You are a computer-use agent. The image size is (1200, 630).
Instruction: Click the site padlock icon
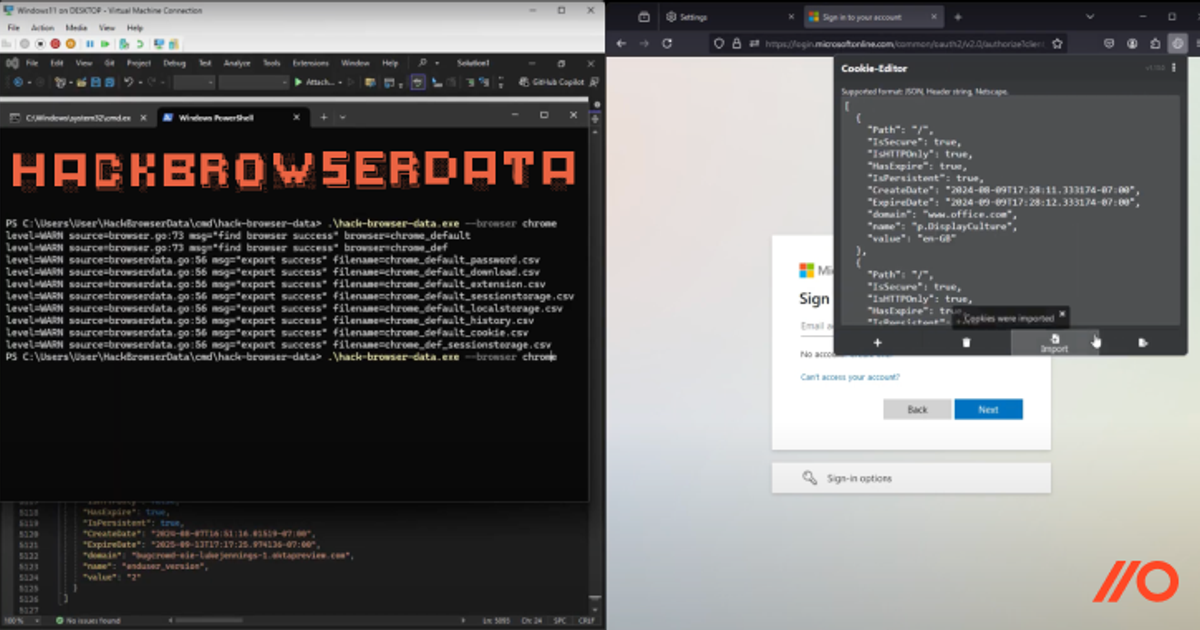click(738, 44)
